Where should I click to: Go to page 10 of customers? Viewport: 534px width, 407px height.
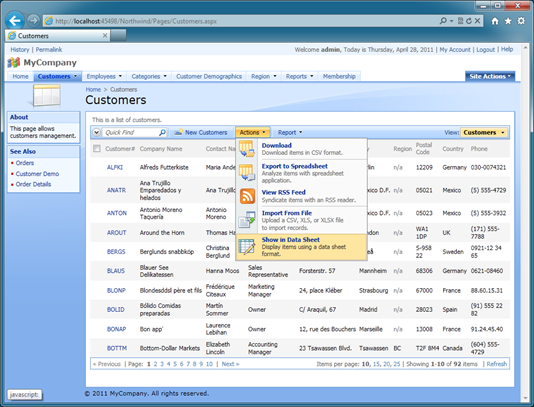coord(209,364)
